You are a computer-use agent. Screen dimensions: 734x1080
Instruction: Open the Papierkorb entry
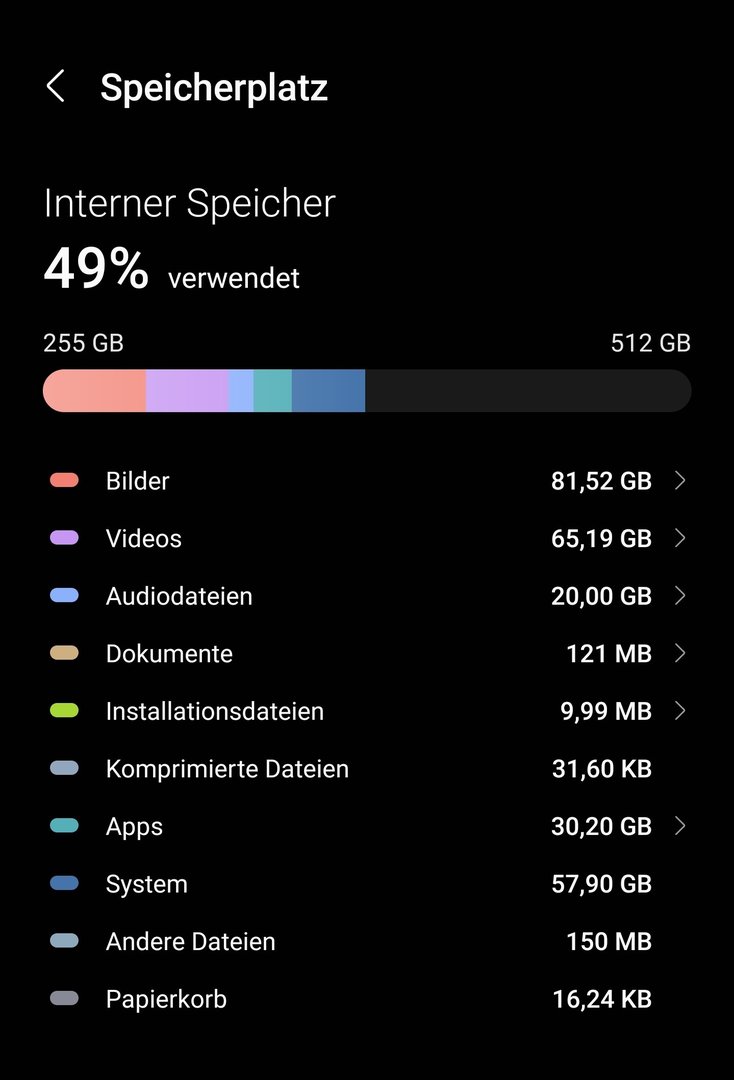166,999
